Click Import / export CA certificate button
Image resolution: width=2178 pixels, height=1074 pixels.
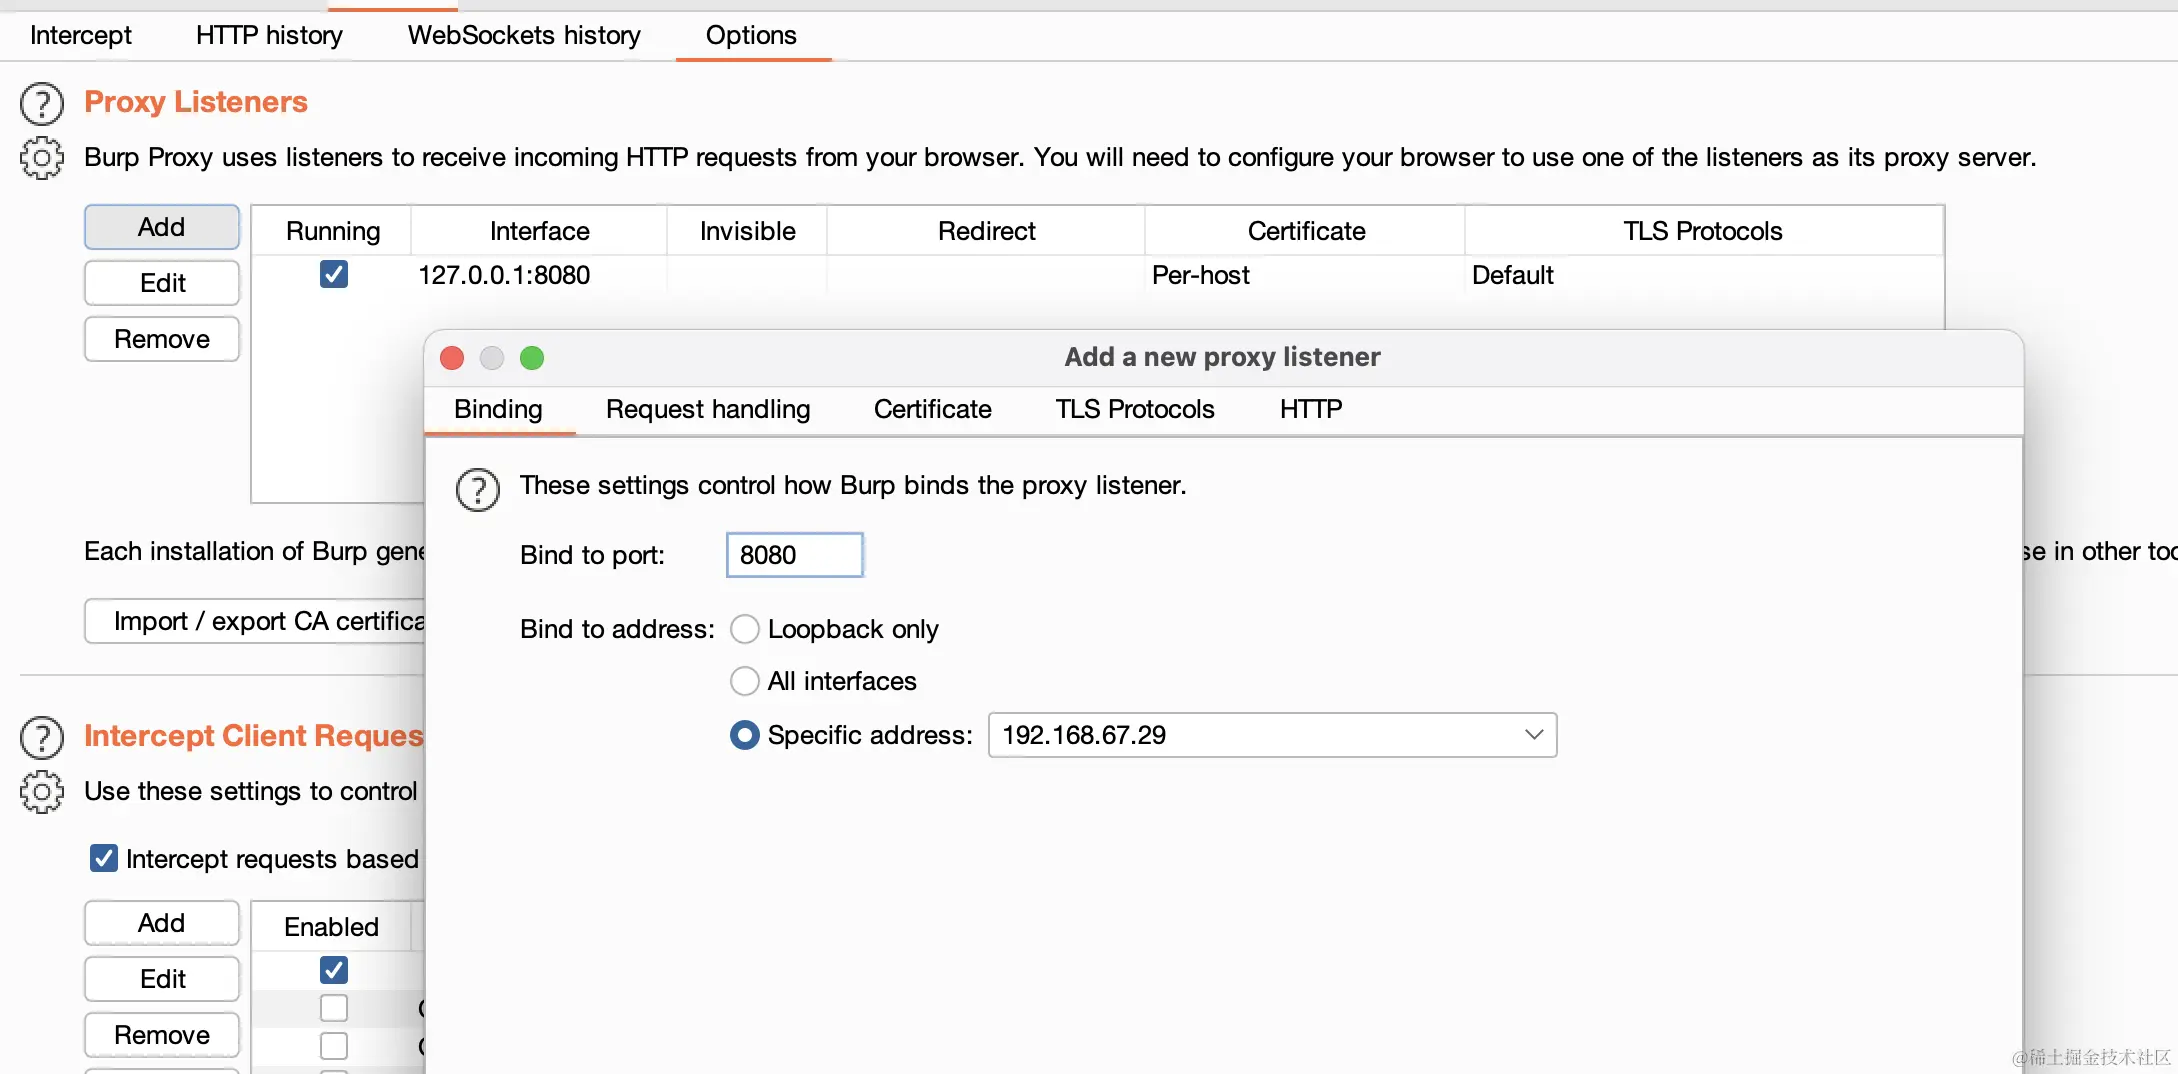point(256,621)
